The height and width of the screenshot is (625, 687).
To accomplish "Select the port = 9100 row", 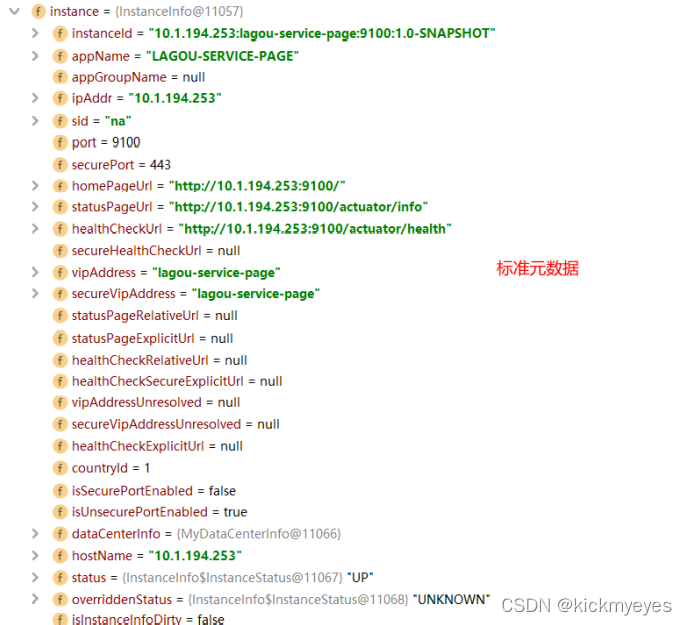I will 96,143.
